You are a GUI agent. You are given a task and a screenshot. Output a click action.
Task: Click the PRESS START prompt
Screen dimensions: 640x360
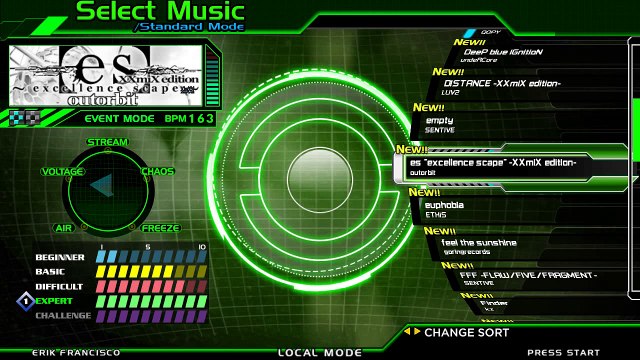[x=563, y=353]
